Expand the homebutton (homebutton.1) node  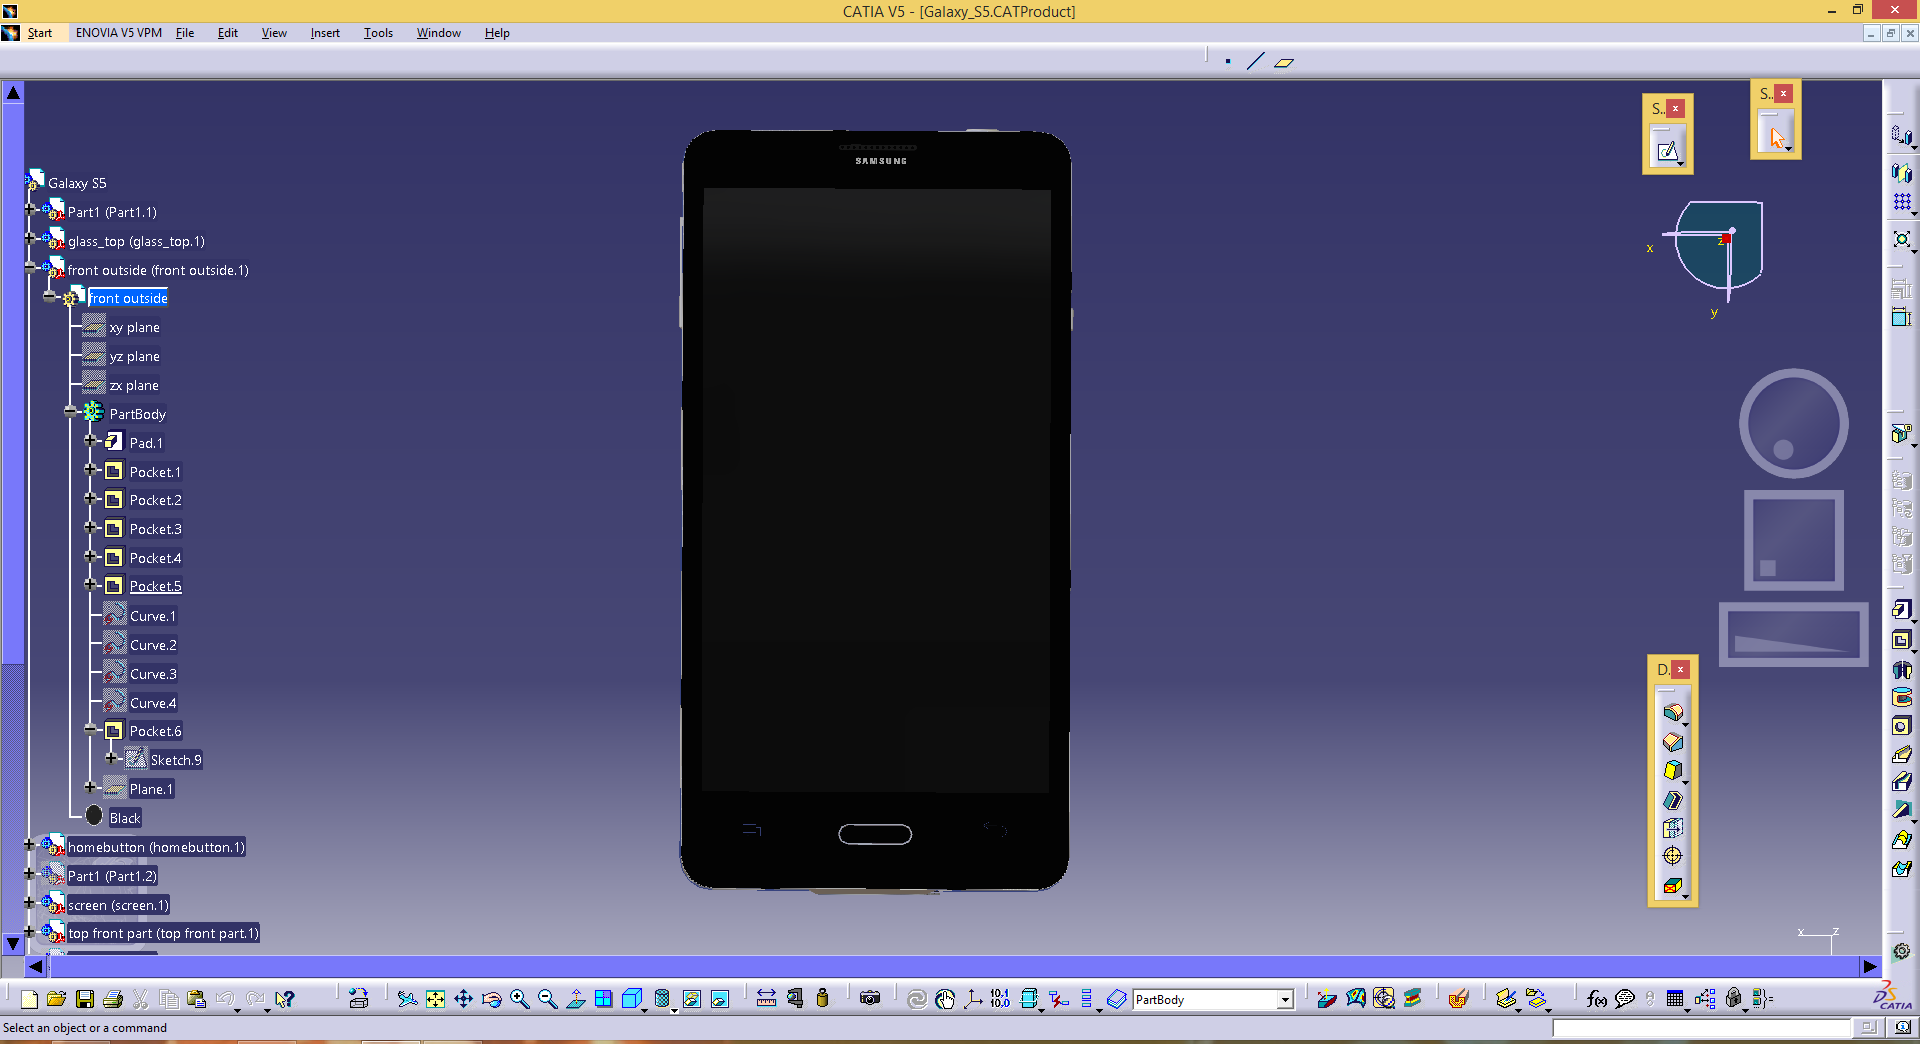(x=30, y=845)
